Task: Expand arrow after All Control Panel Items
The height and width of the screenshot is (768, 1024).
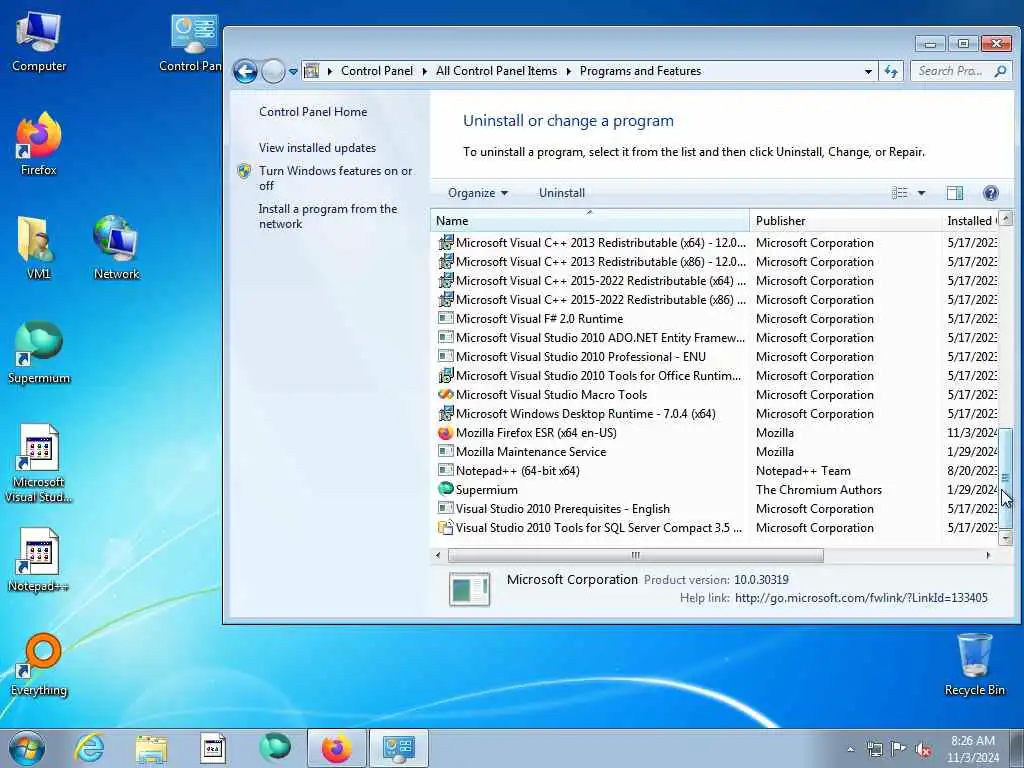Action: click(x=568, y=71)
